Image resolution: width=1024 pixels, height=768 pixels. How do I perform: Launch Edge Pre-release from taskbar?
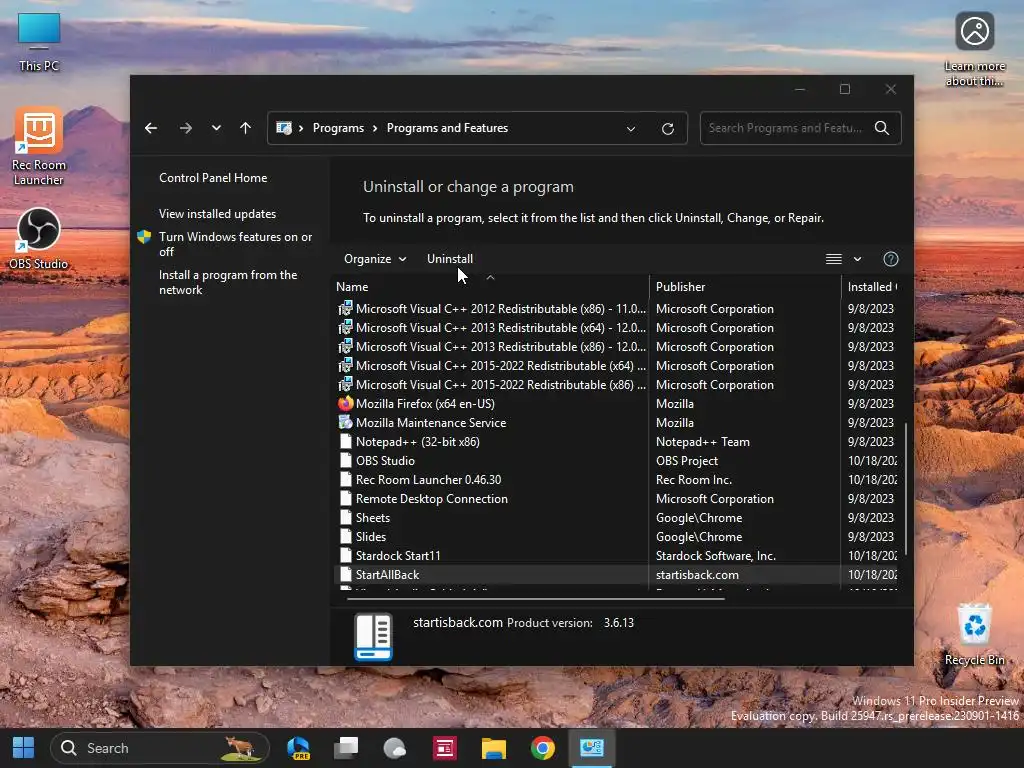tap(298, 748)
